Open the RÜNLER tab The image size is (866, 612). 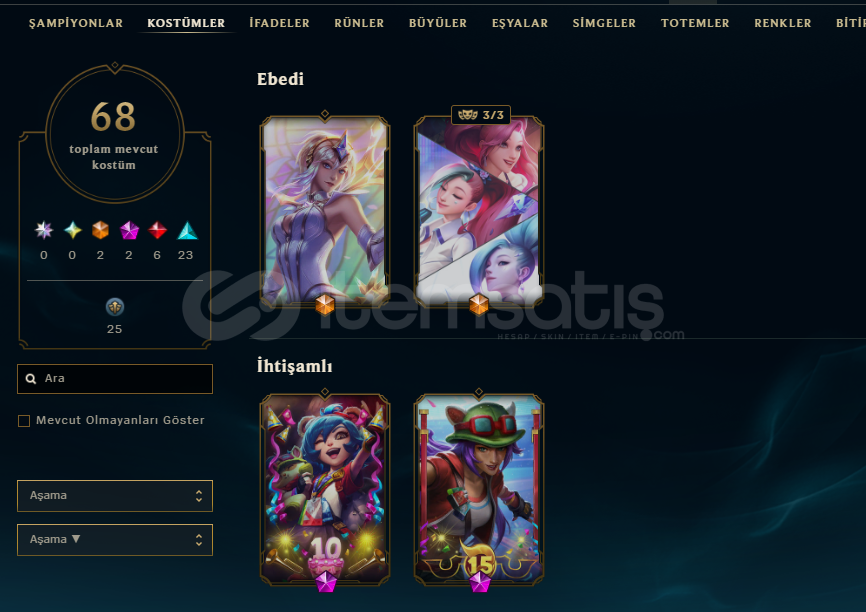[x=359, y=23]
